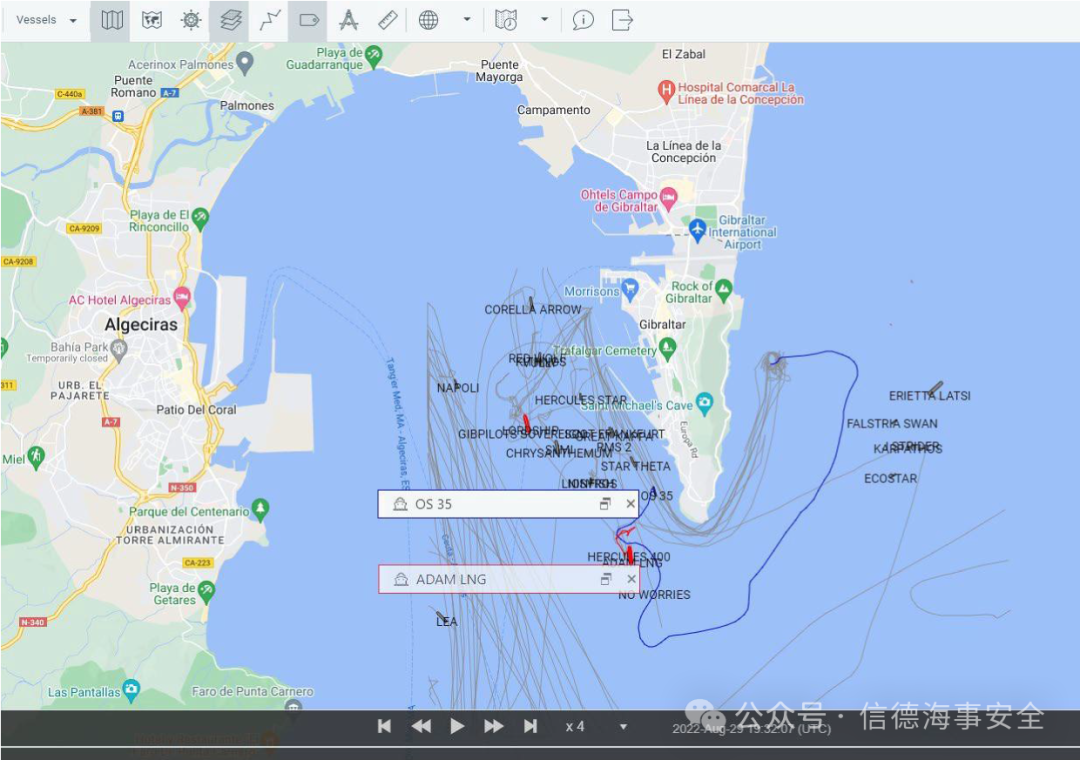1080x760 pixels.
Task: Click the playback timestamp 2022-Aug-29 (UTC)
Action: tap(751, 729)
